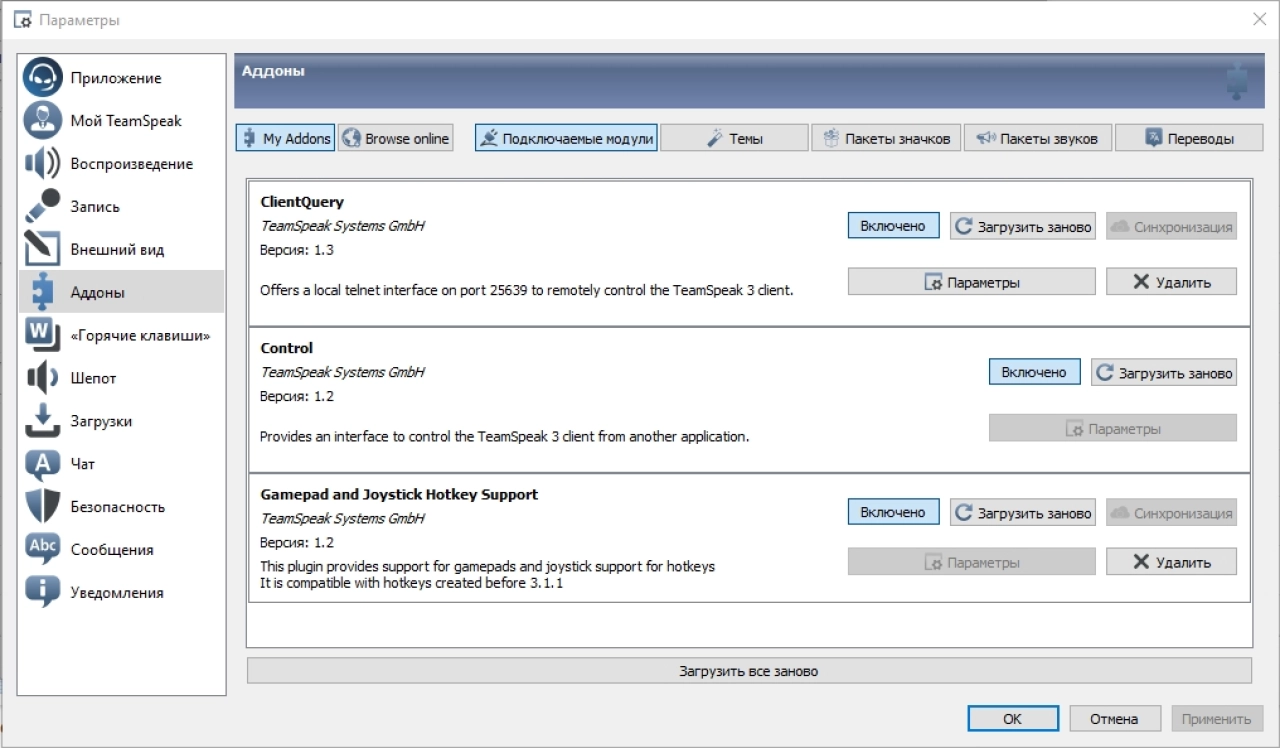Reload the Gamepad and Joystick plugin
The width and height of the screenshot is (1280, 748).
tap(1022, 512)
